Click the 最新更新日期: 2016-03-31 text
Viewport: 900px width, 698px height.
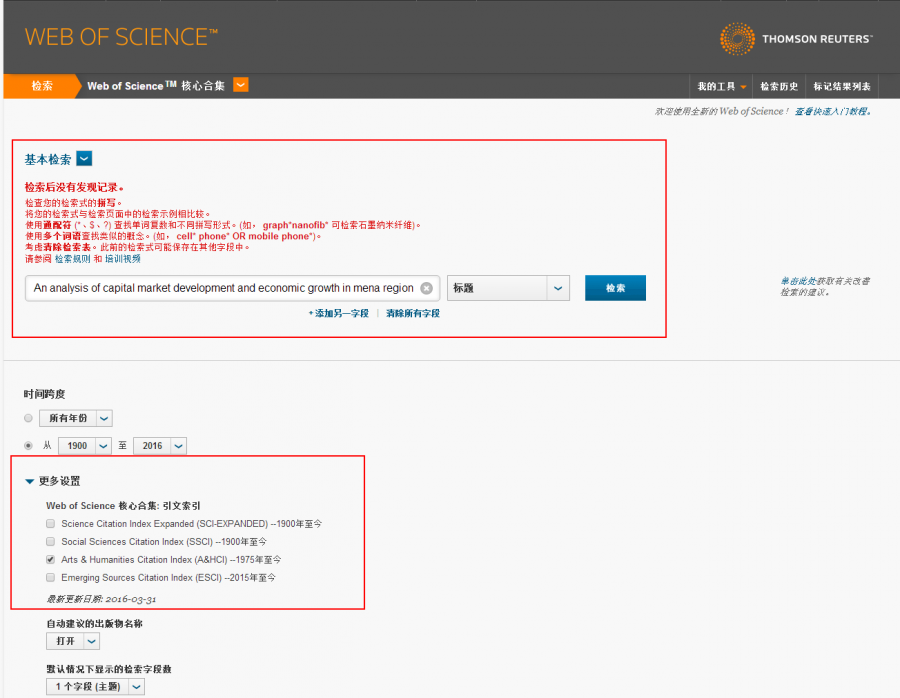click(x=101, y=599)
